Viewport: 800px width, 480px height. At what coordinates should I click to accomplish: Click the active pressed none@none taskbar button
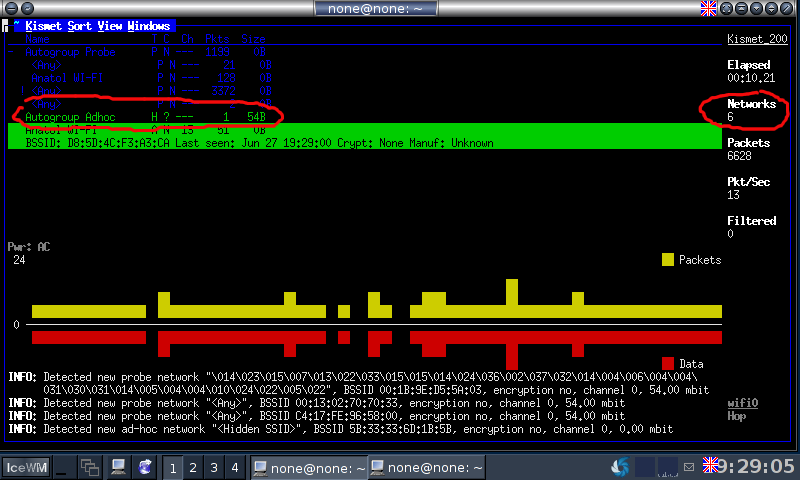tap(309, 467)
